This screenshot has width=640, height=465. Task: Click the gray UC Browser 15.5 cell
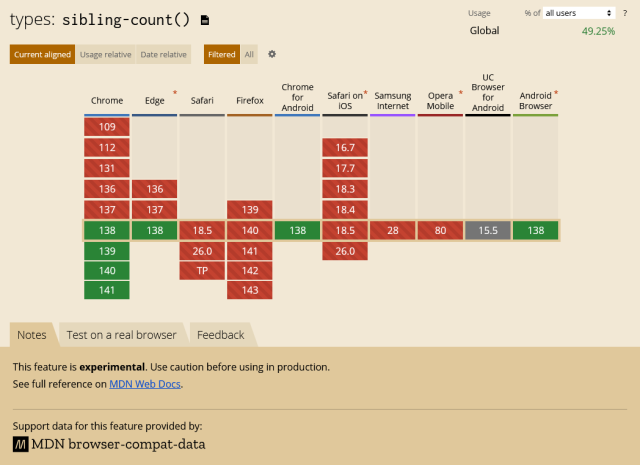[488, 230]
